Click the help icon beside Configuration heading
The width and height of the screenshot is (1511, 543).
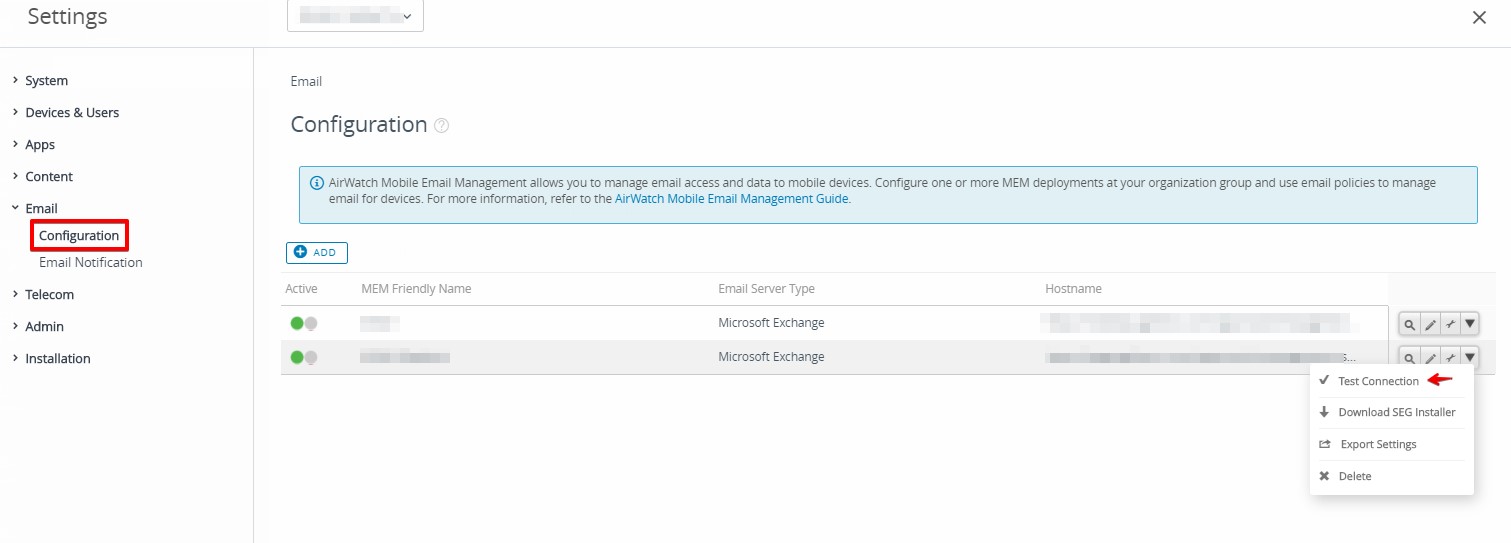(442, 126)
